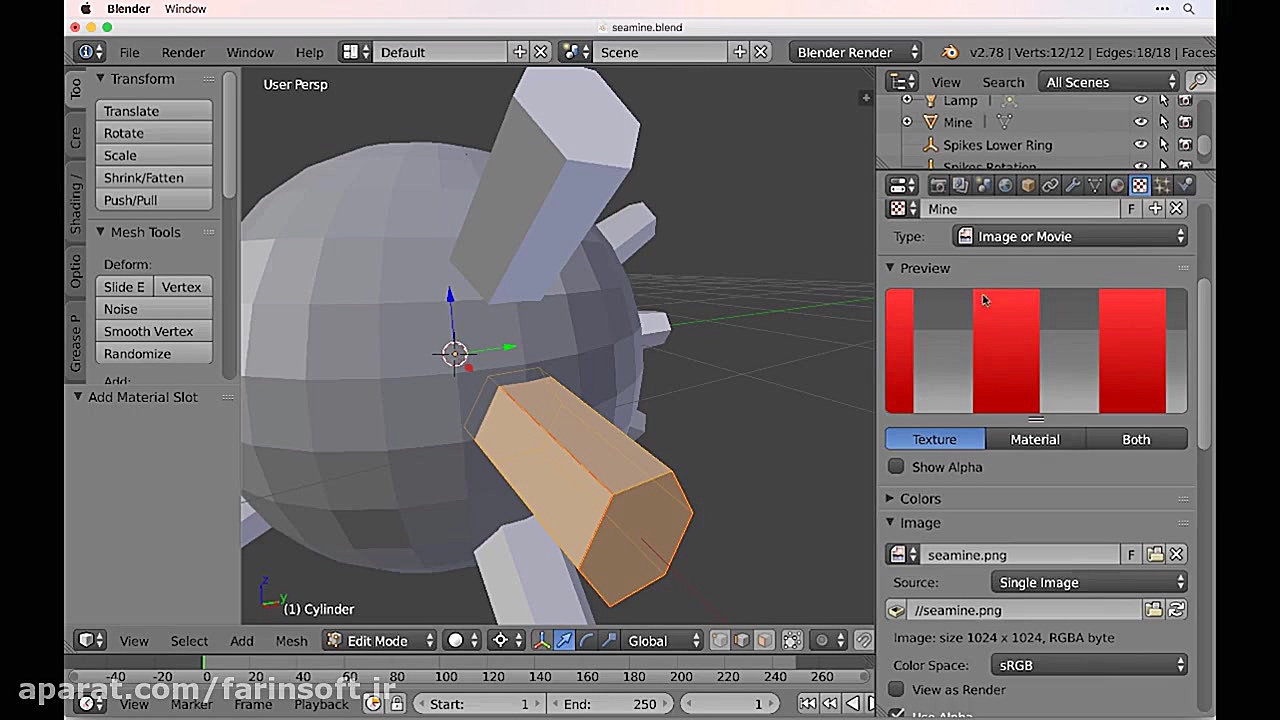This screenshot has width=1280, height=720.
Task: Expand Lamp in outliner tree
Action: 907,100
